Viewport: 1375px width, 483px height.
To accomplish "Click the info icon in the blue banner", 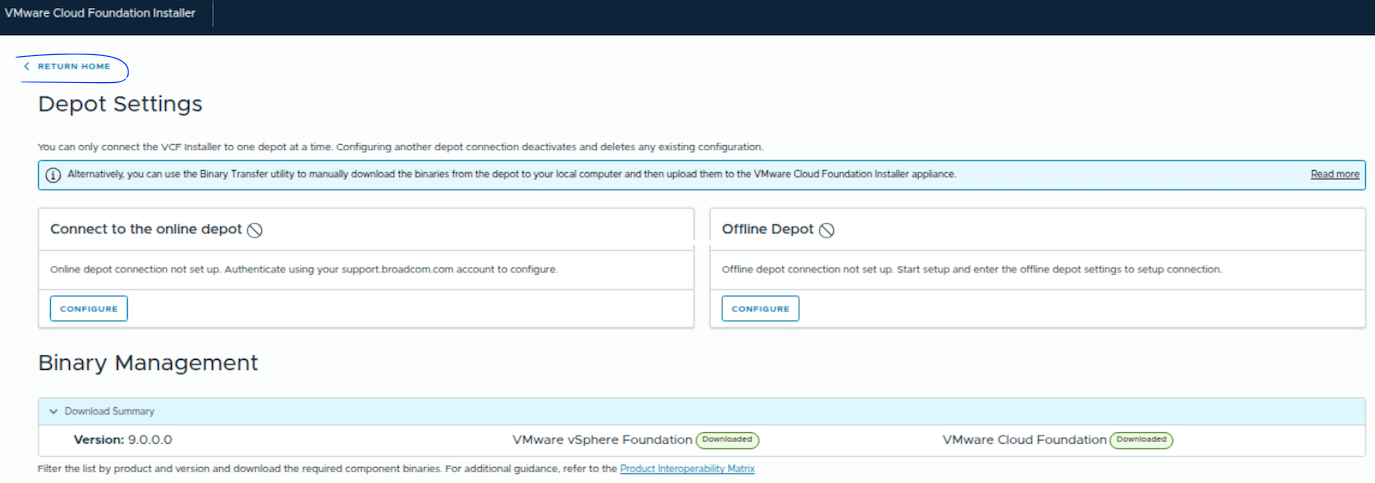I will [x=53, y=174].
